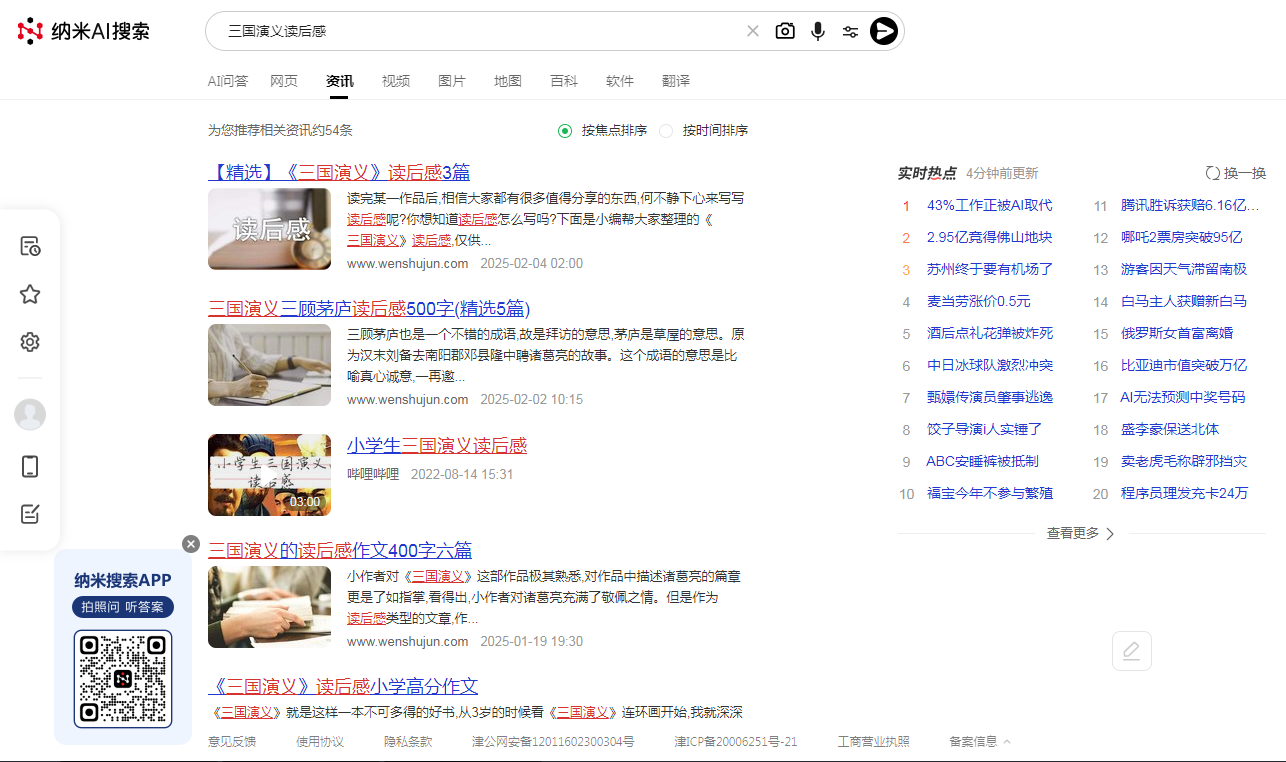Refresh hot topics with 换一换
This screenshot has height=762, width=1286.
pos(1236,173)
